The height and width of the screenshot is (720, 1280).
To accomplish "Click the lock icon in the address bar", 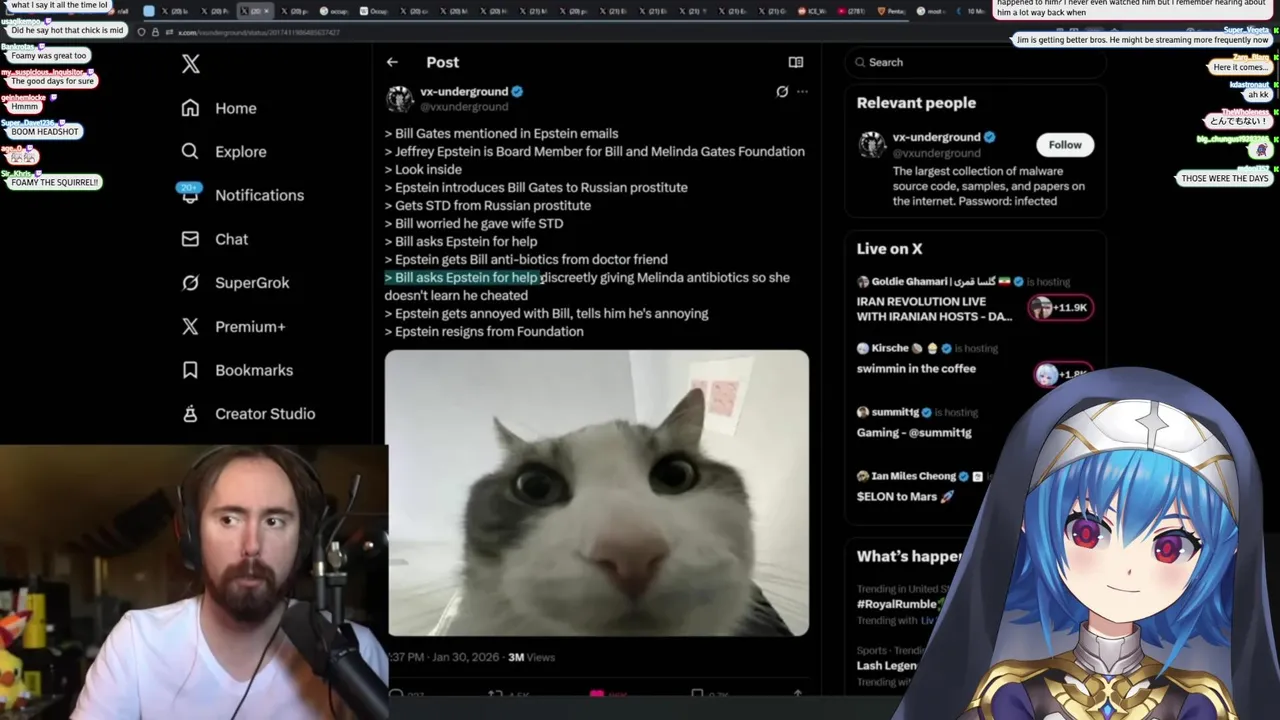I will (155, 32).
